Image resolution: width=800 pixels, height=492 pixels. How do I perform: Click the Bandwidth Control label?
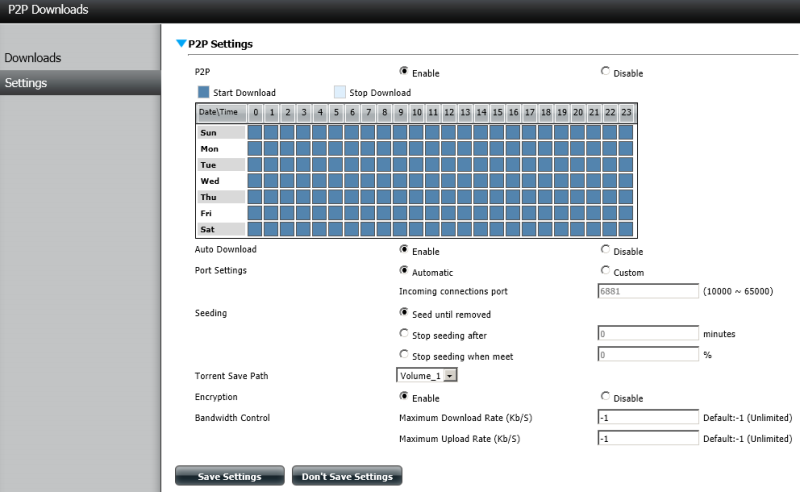[x=232, y=417]
